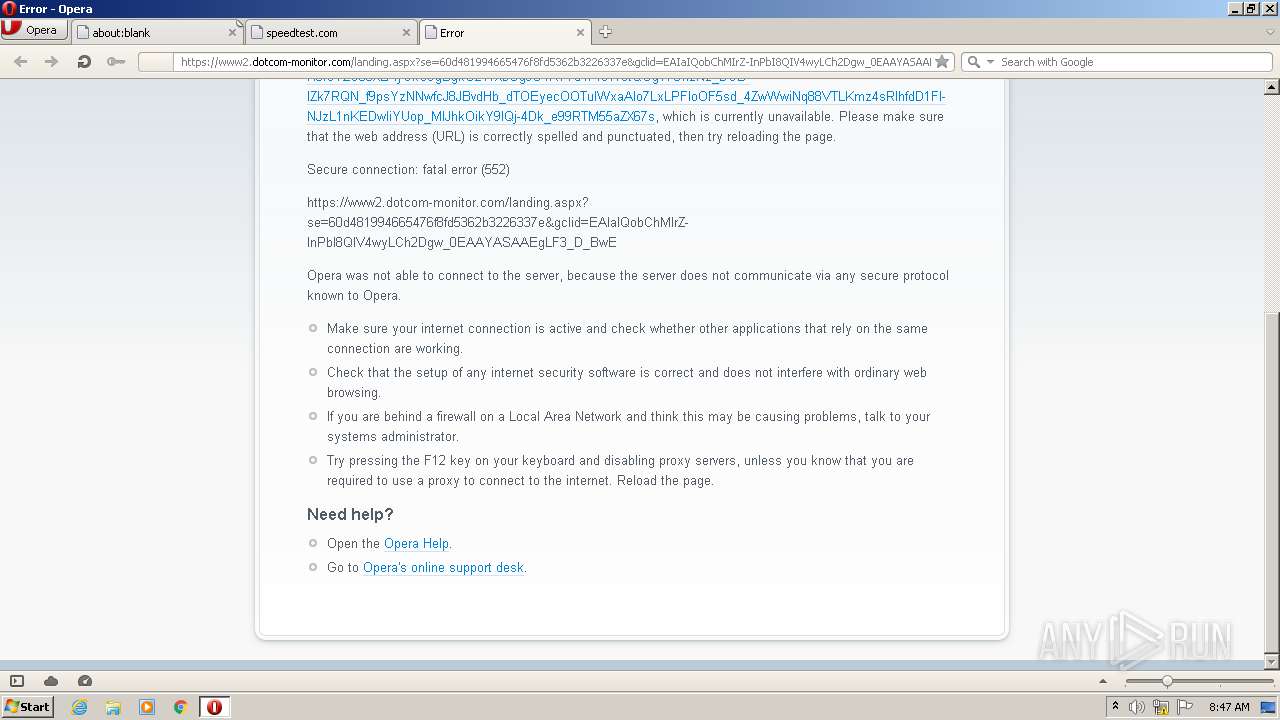The width and height of the screenshot is (1280, 720).
Task: Focus the URL address field
Action: [x=555, y=62]
